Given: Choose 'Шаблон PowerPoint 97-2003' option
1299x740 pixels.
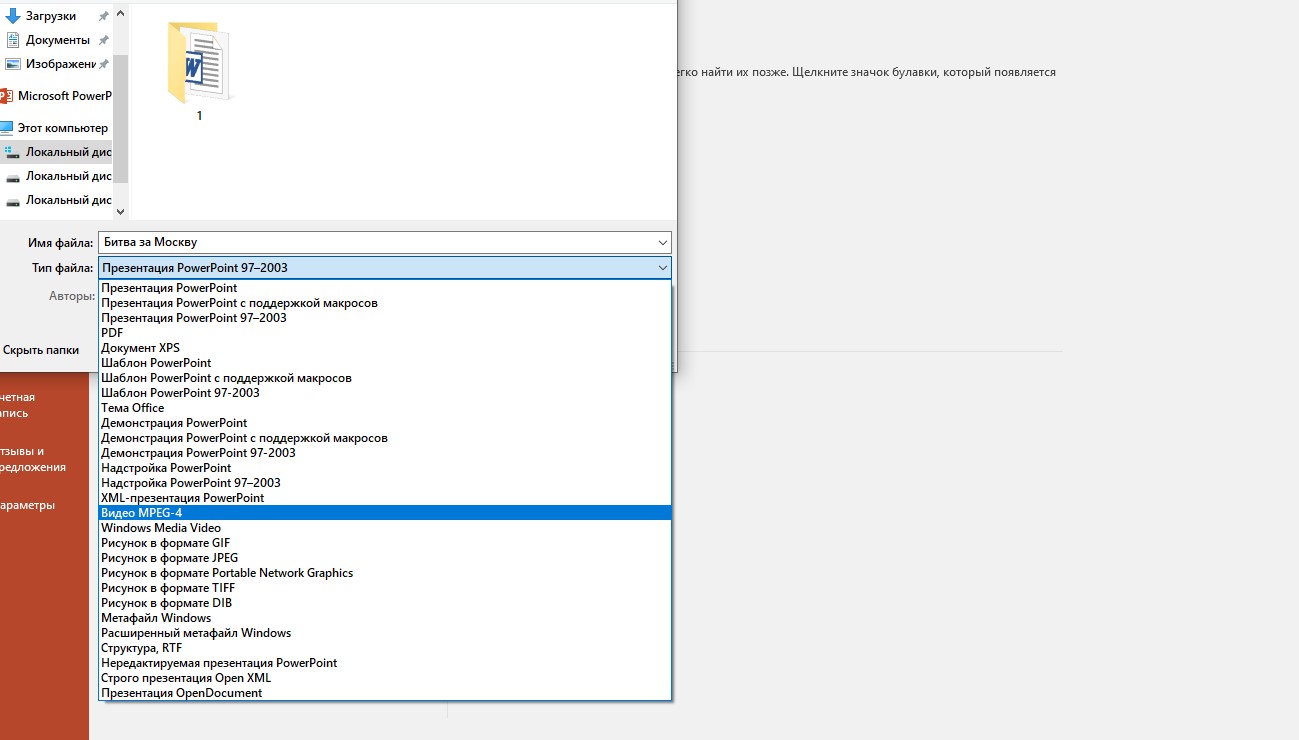Looking at the screenshot, I should tap(385, 393).
